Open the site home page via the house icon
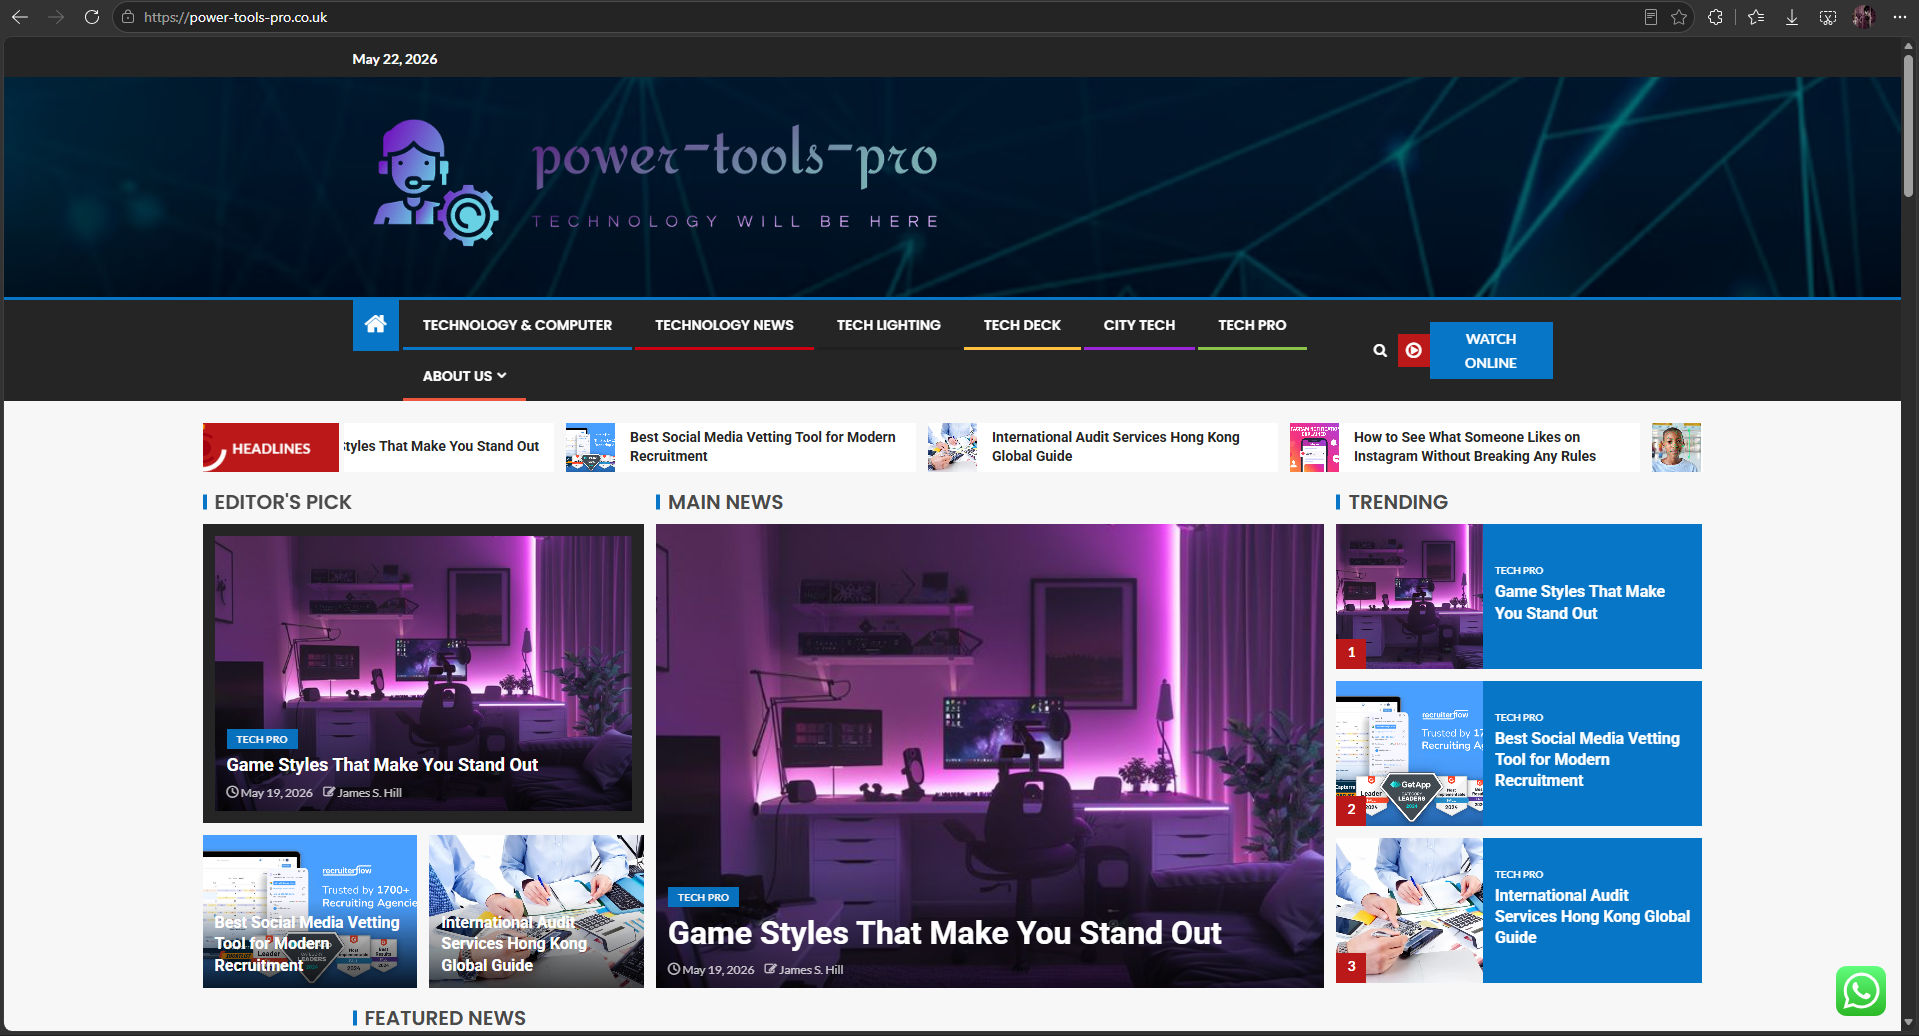1919x1036 pixels. tap(376, 324)
